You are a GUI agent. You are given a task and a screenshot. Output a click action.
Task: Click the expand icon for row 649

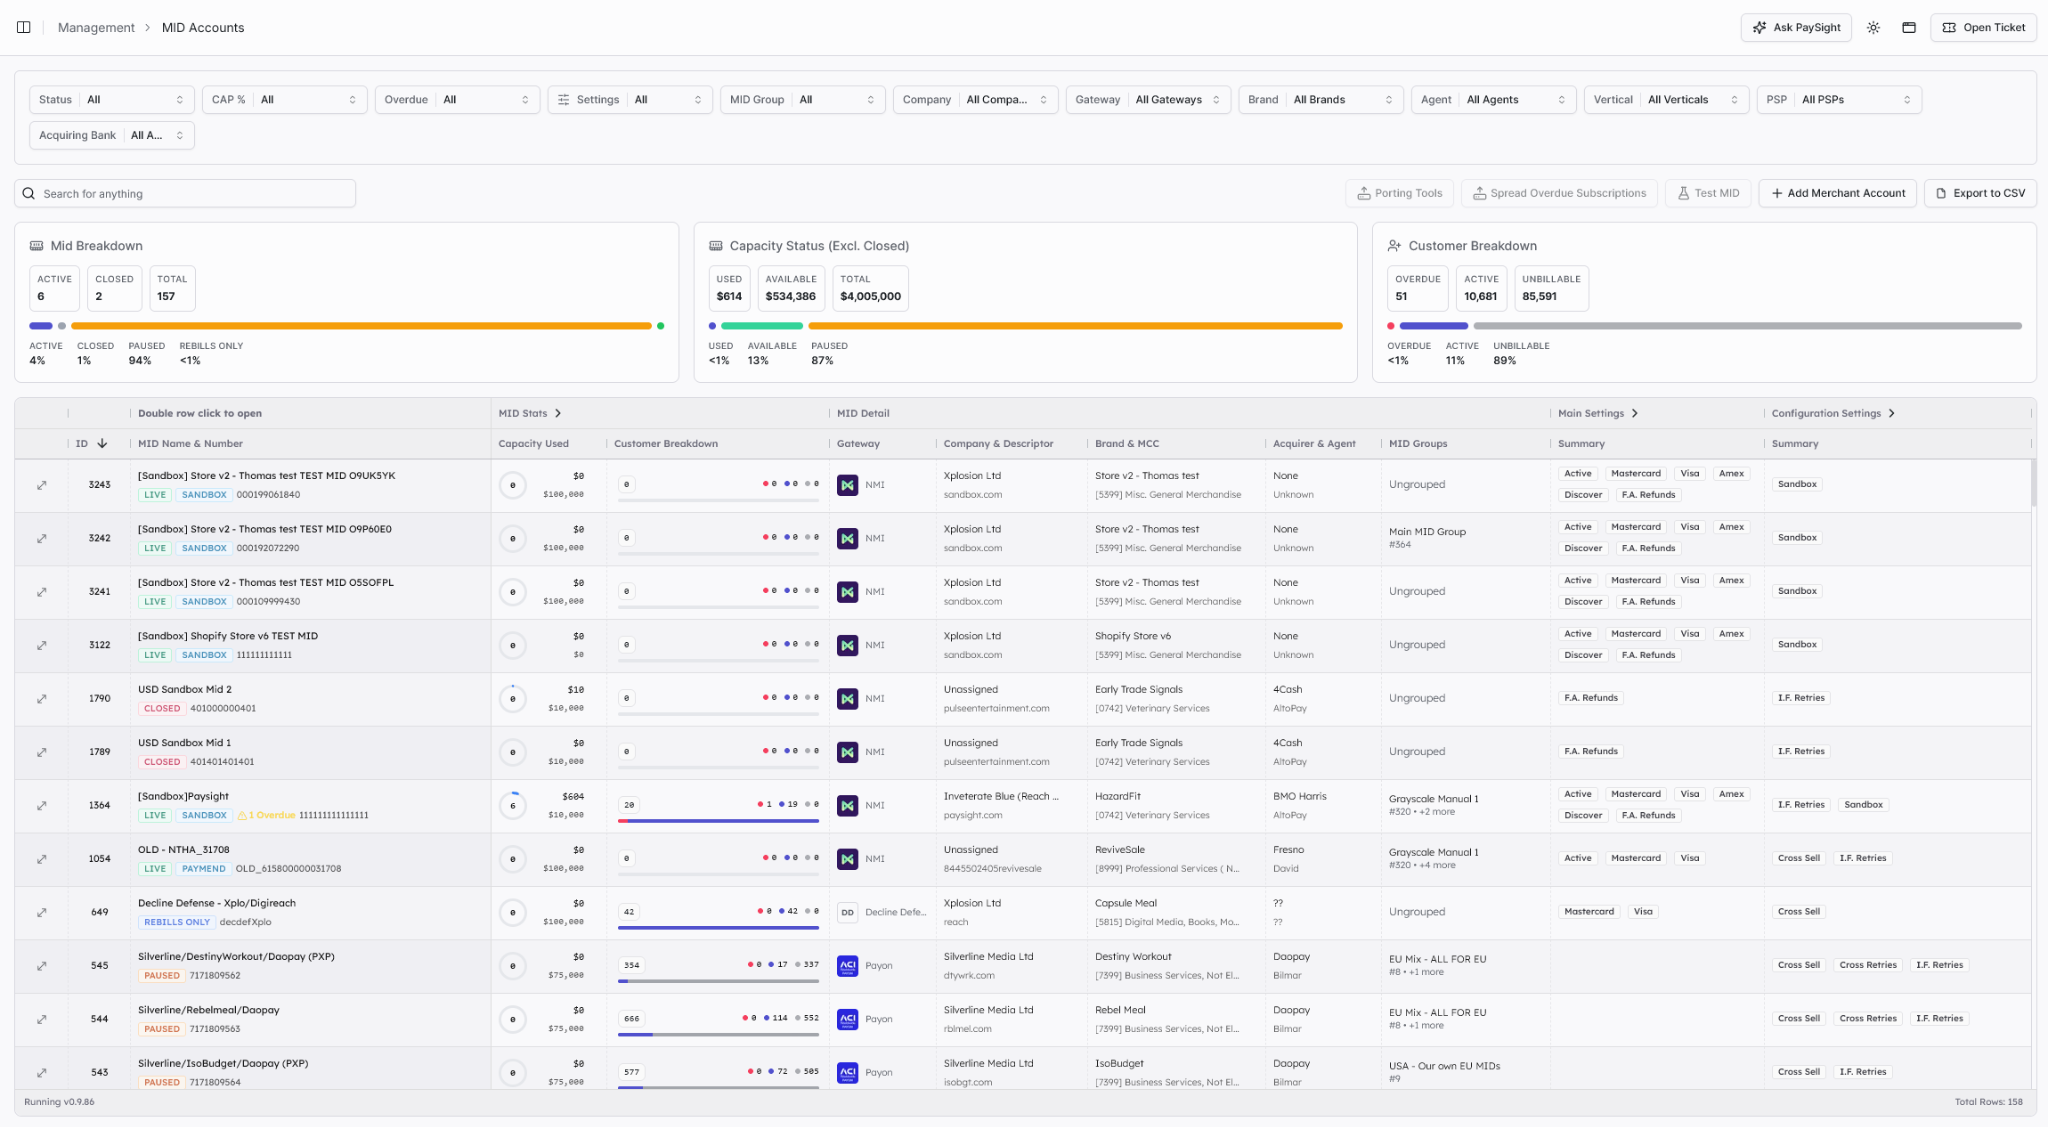click(42, 912)
